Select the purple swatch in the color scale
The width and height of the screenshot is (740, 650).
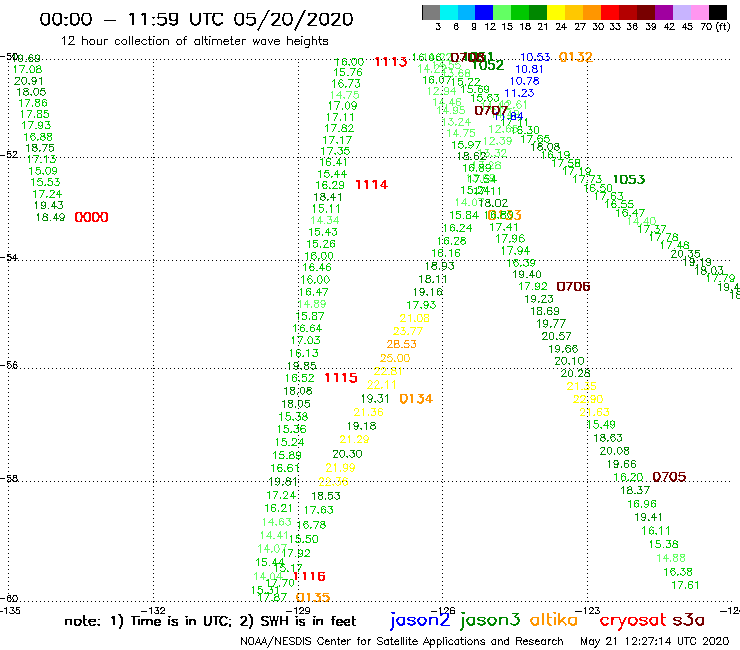[664, 12]
